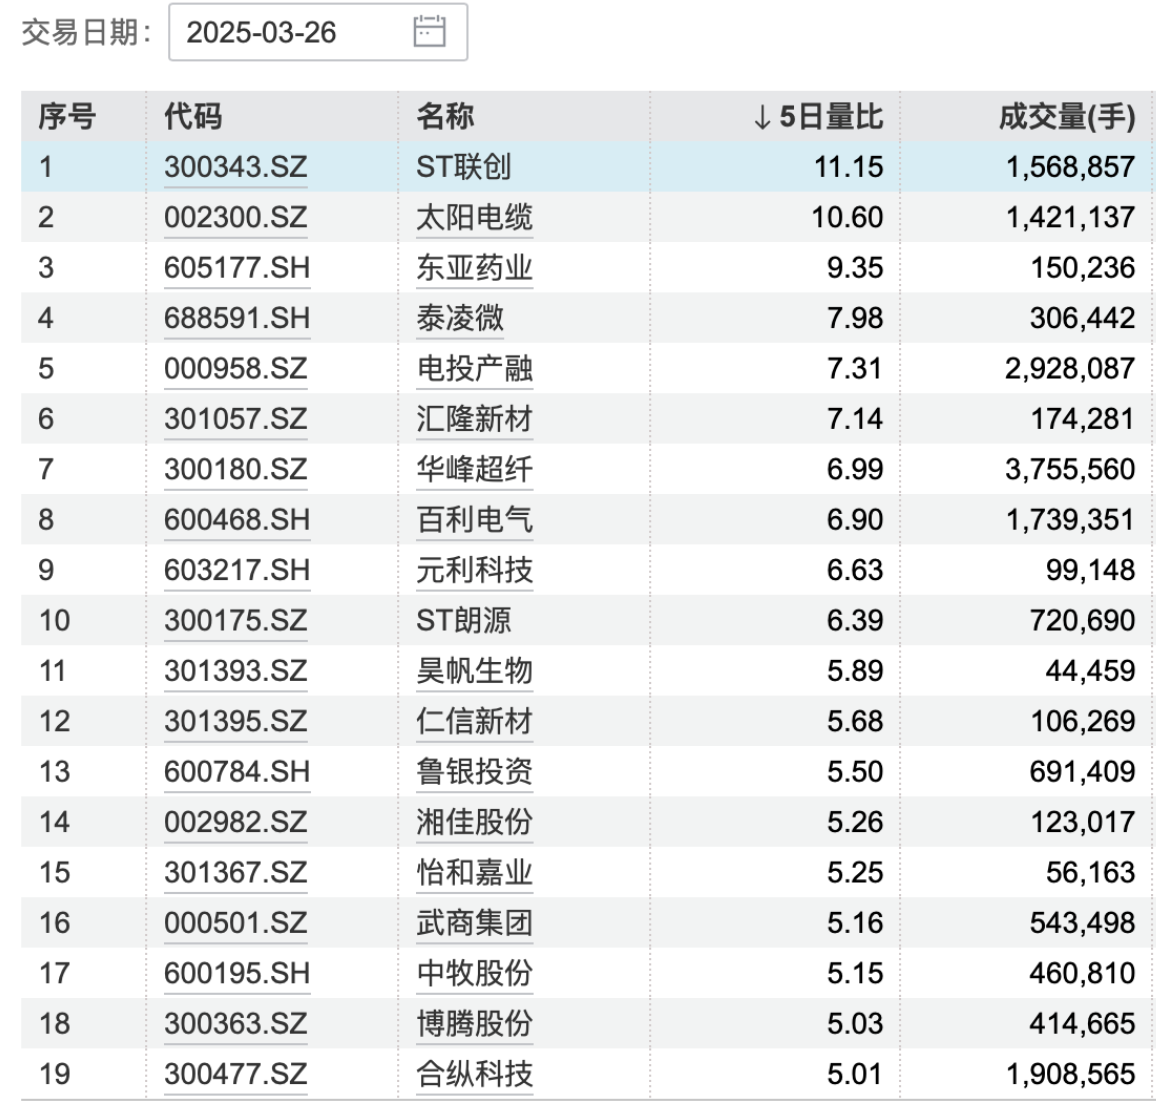Select volume value 720,690

(1082, 621)
